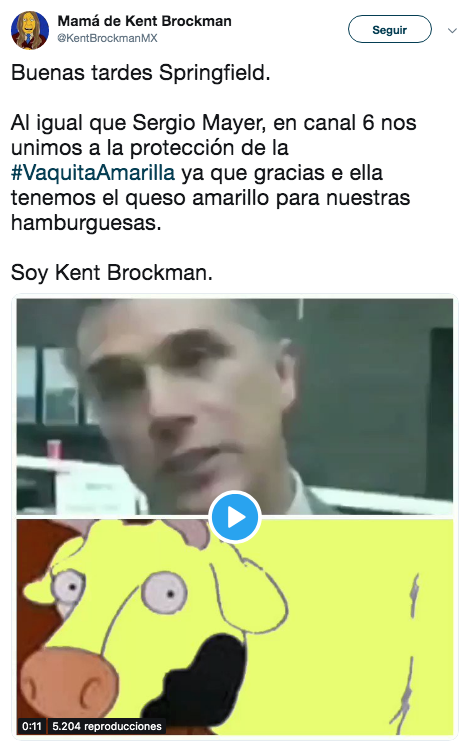Image resolution: width=466 pixels, height=751 pixels.
Task: Click the words "queso amarillo" in the tweet
Action: [197, 198]
